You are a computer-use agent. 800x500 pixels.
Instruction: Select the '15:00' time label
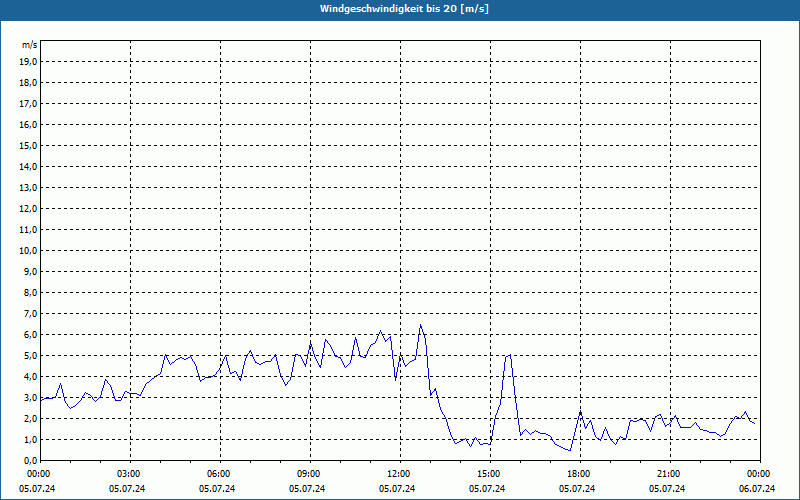pyautogui.click(x=490, y=474)
